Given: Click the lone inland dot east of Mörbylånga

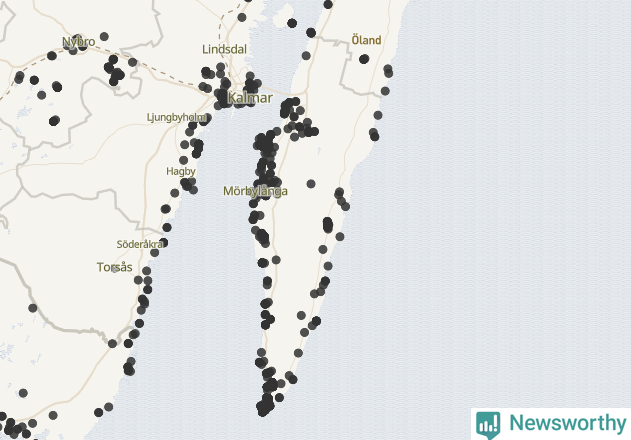Looking at the screenshot, I should point(311,184).
